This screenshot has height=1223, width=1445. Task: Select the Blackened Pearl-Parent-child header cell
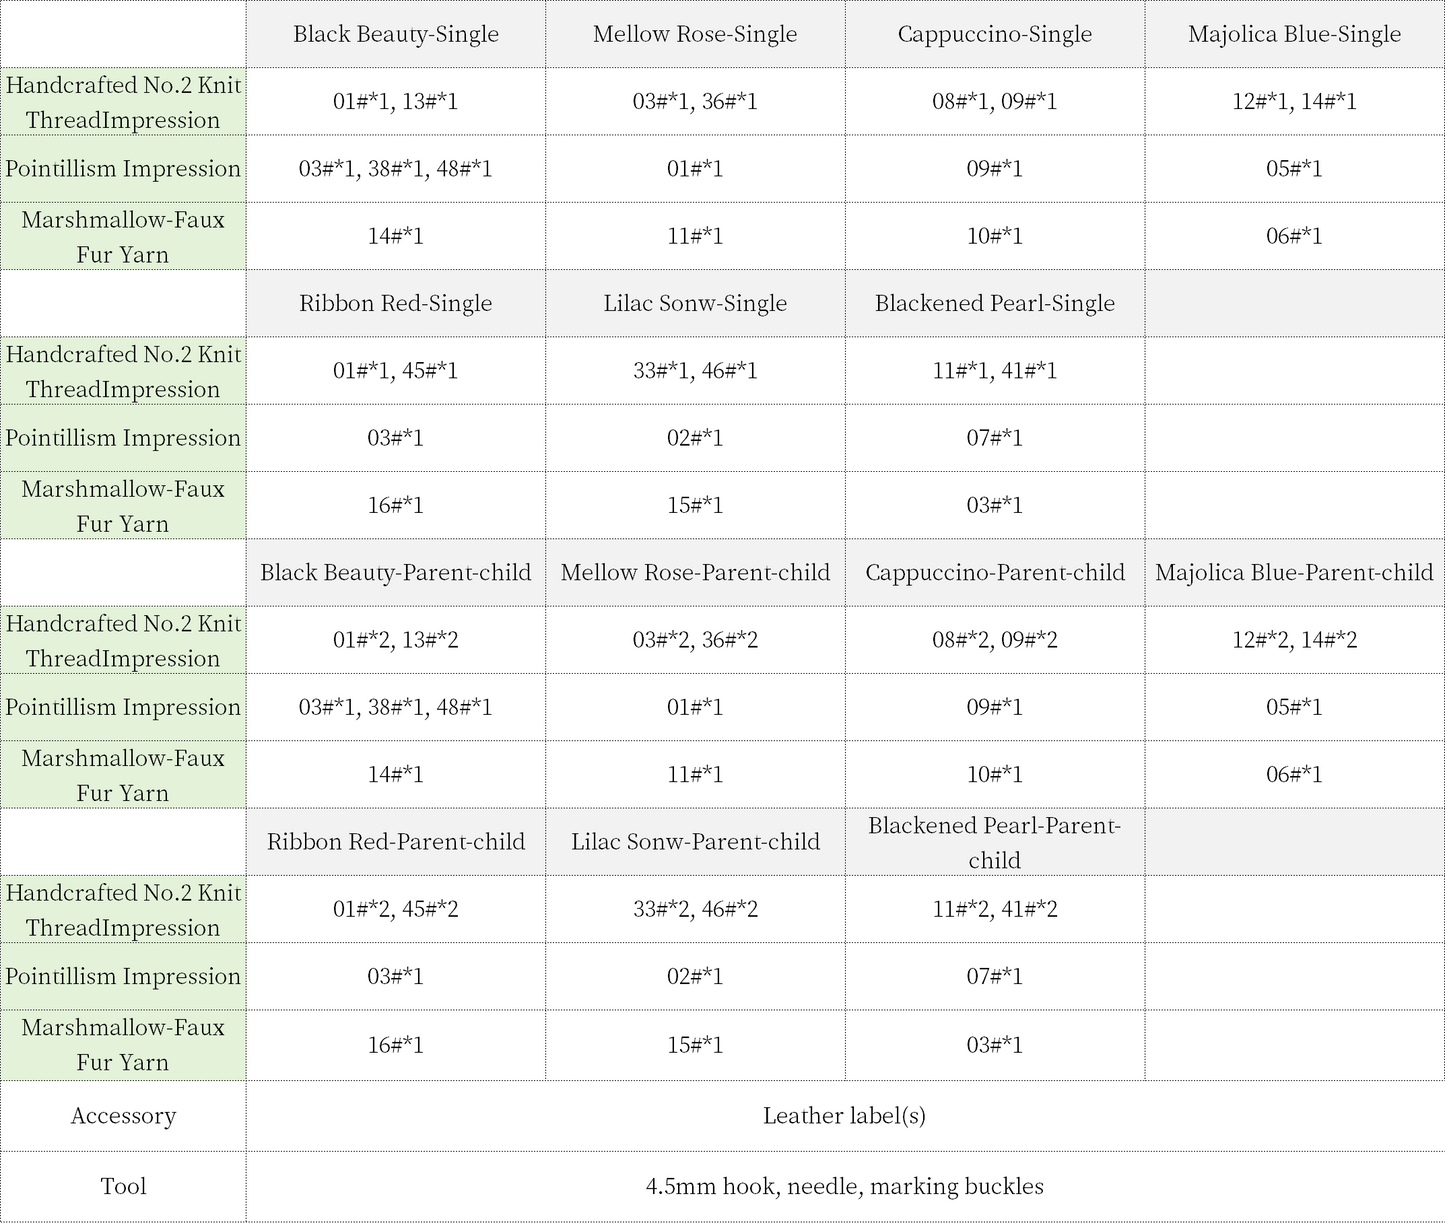pyautogui.click(x=994, y=842)
